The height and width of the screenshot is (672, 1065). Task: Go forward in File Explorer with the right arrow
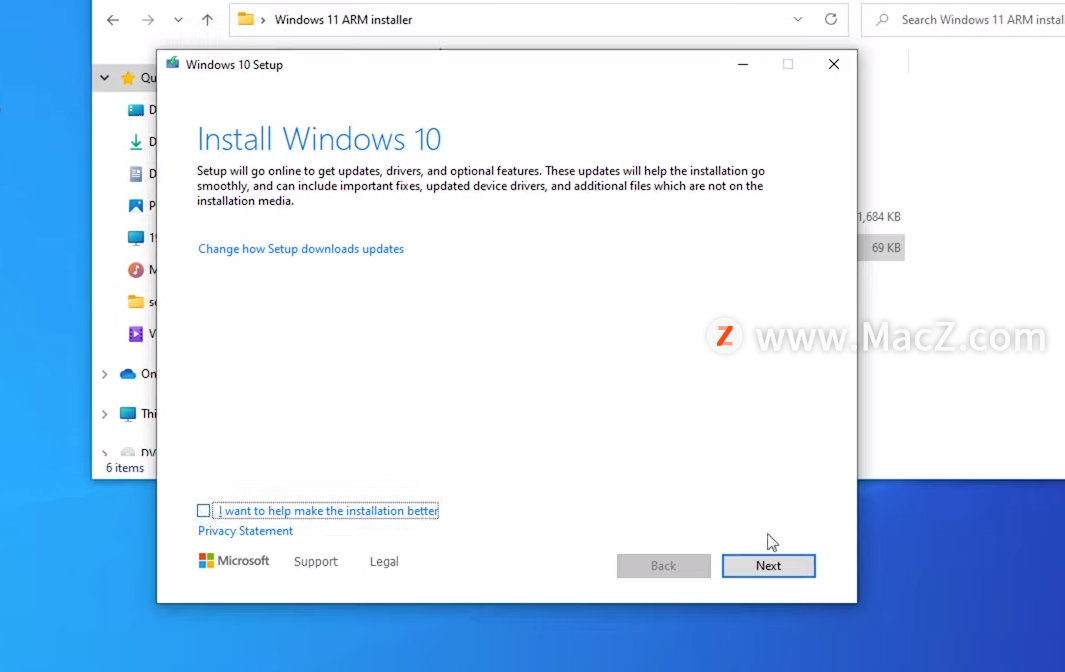147,20
